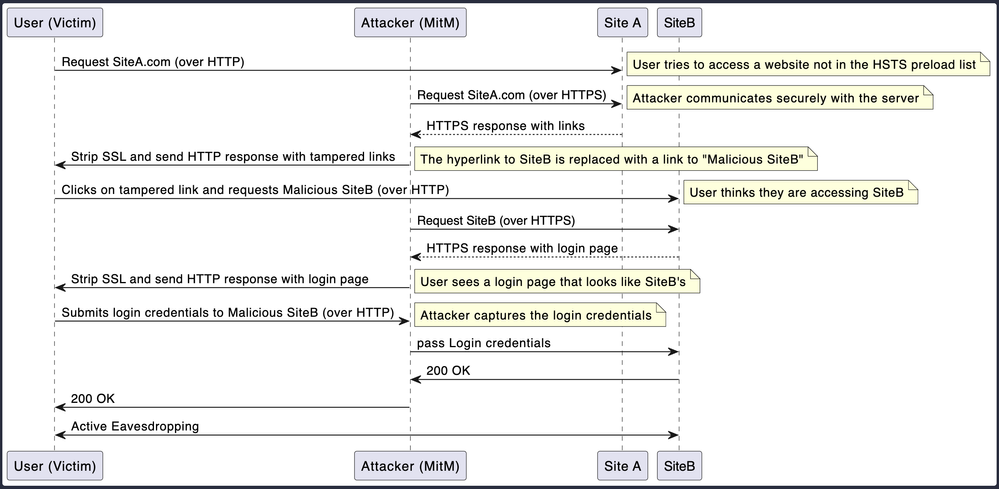Click the 'User thinks they are accessing SiteB' note
This screenshot has height=489, width=999.
800,192
